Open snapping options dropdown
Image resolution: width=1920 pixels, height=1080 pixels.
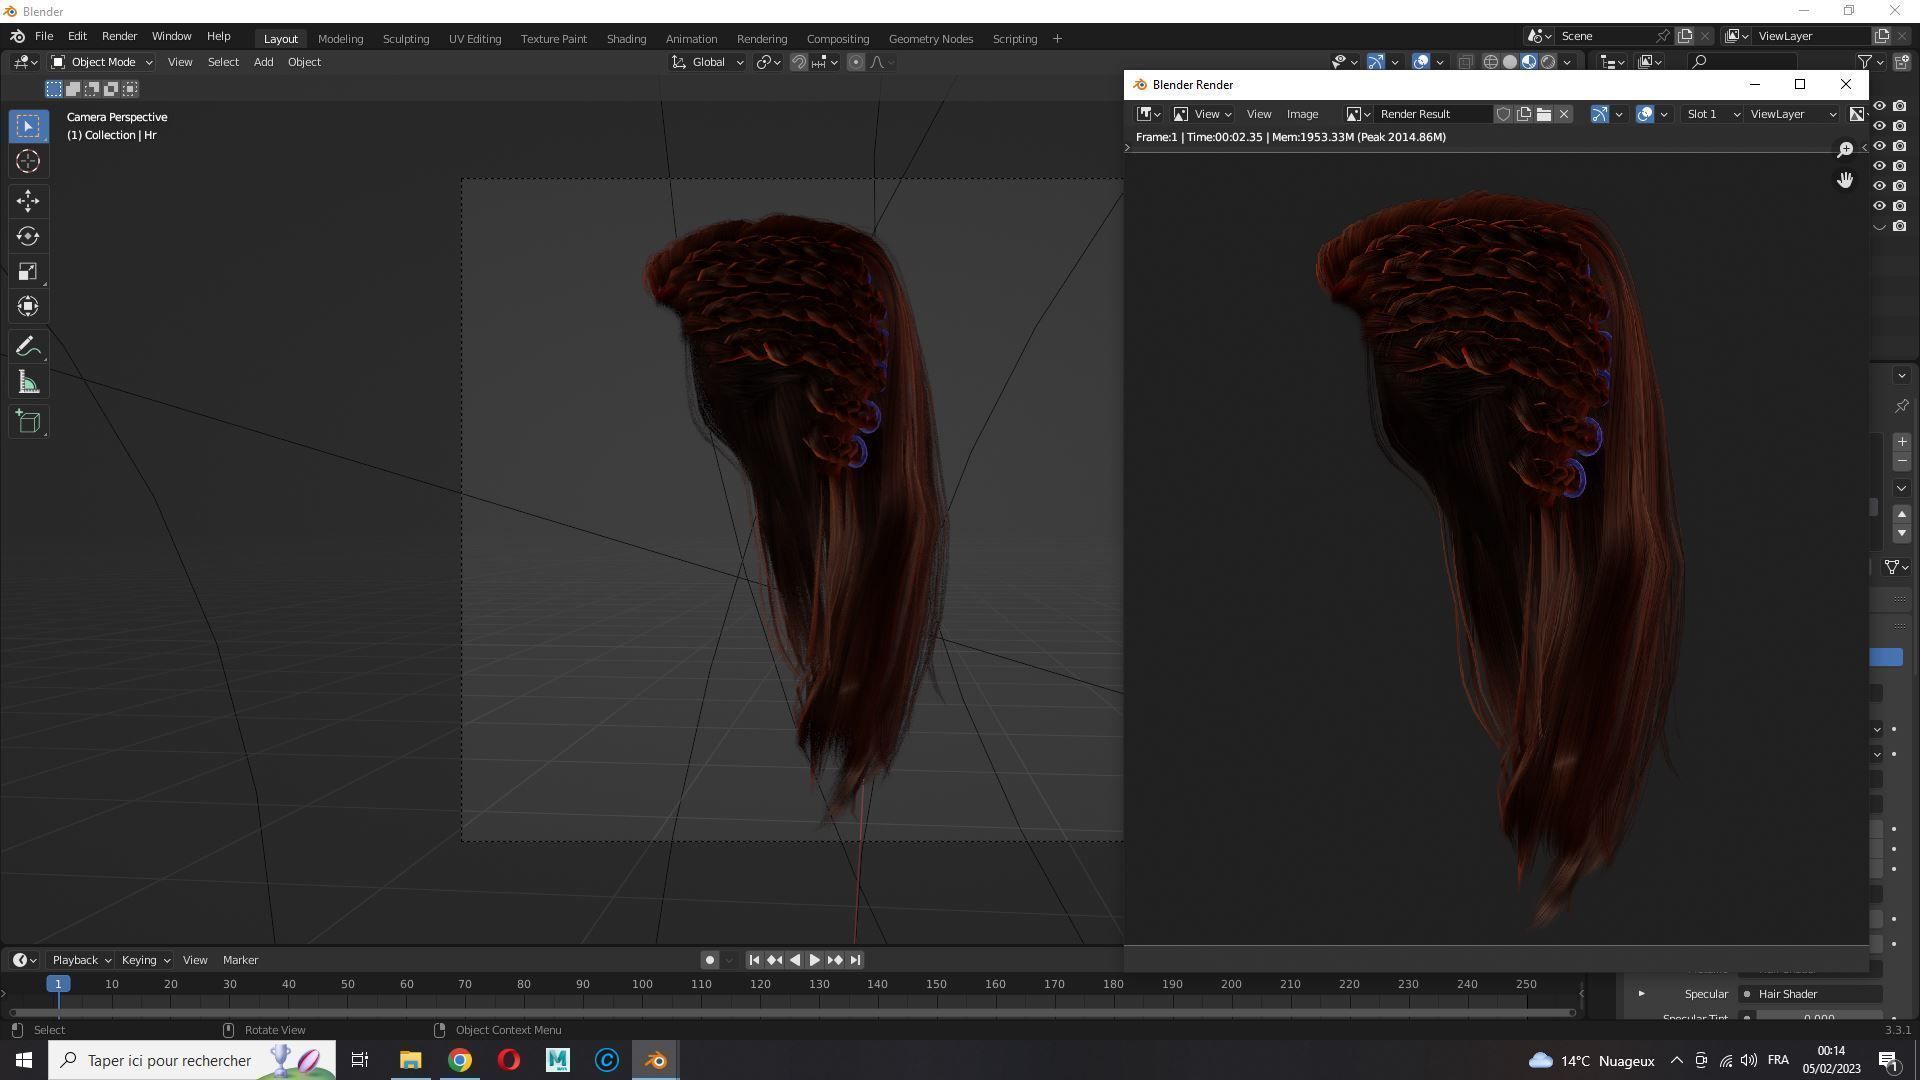(825, 62)
